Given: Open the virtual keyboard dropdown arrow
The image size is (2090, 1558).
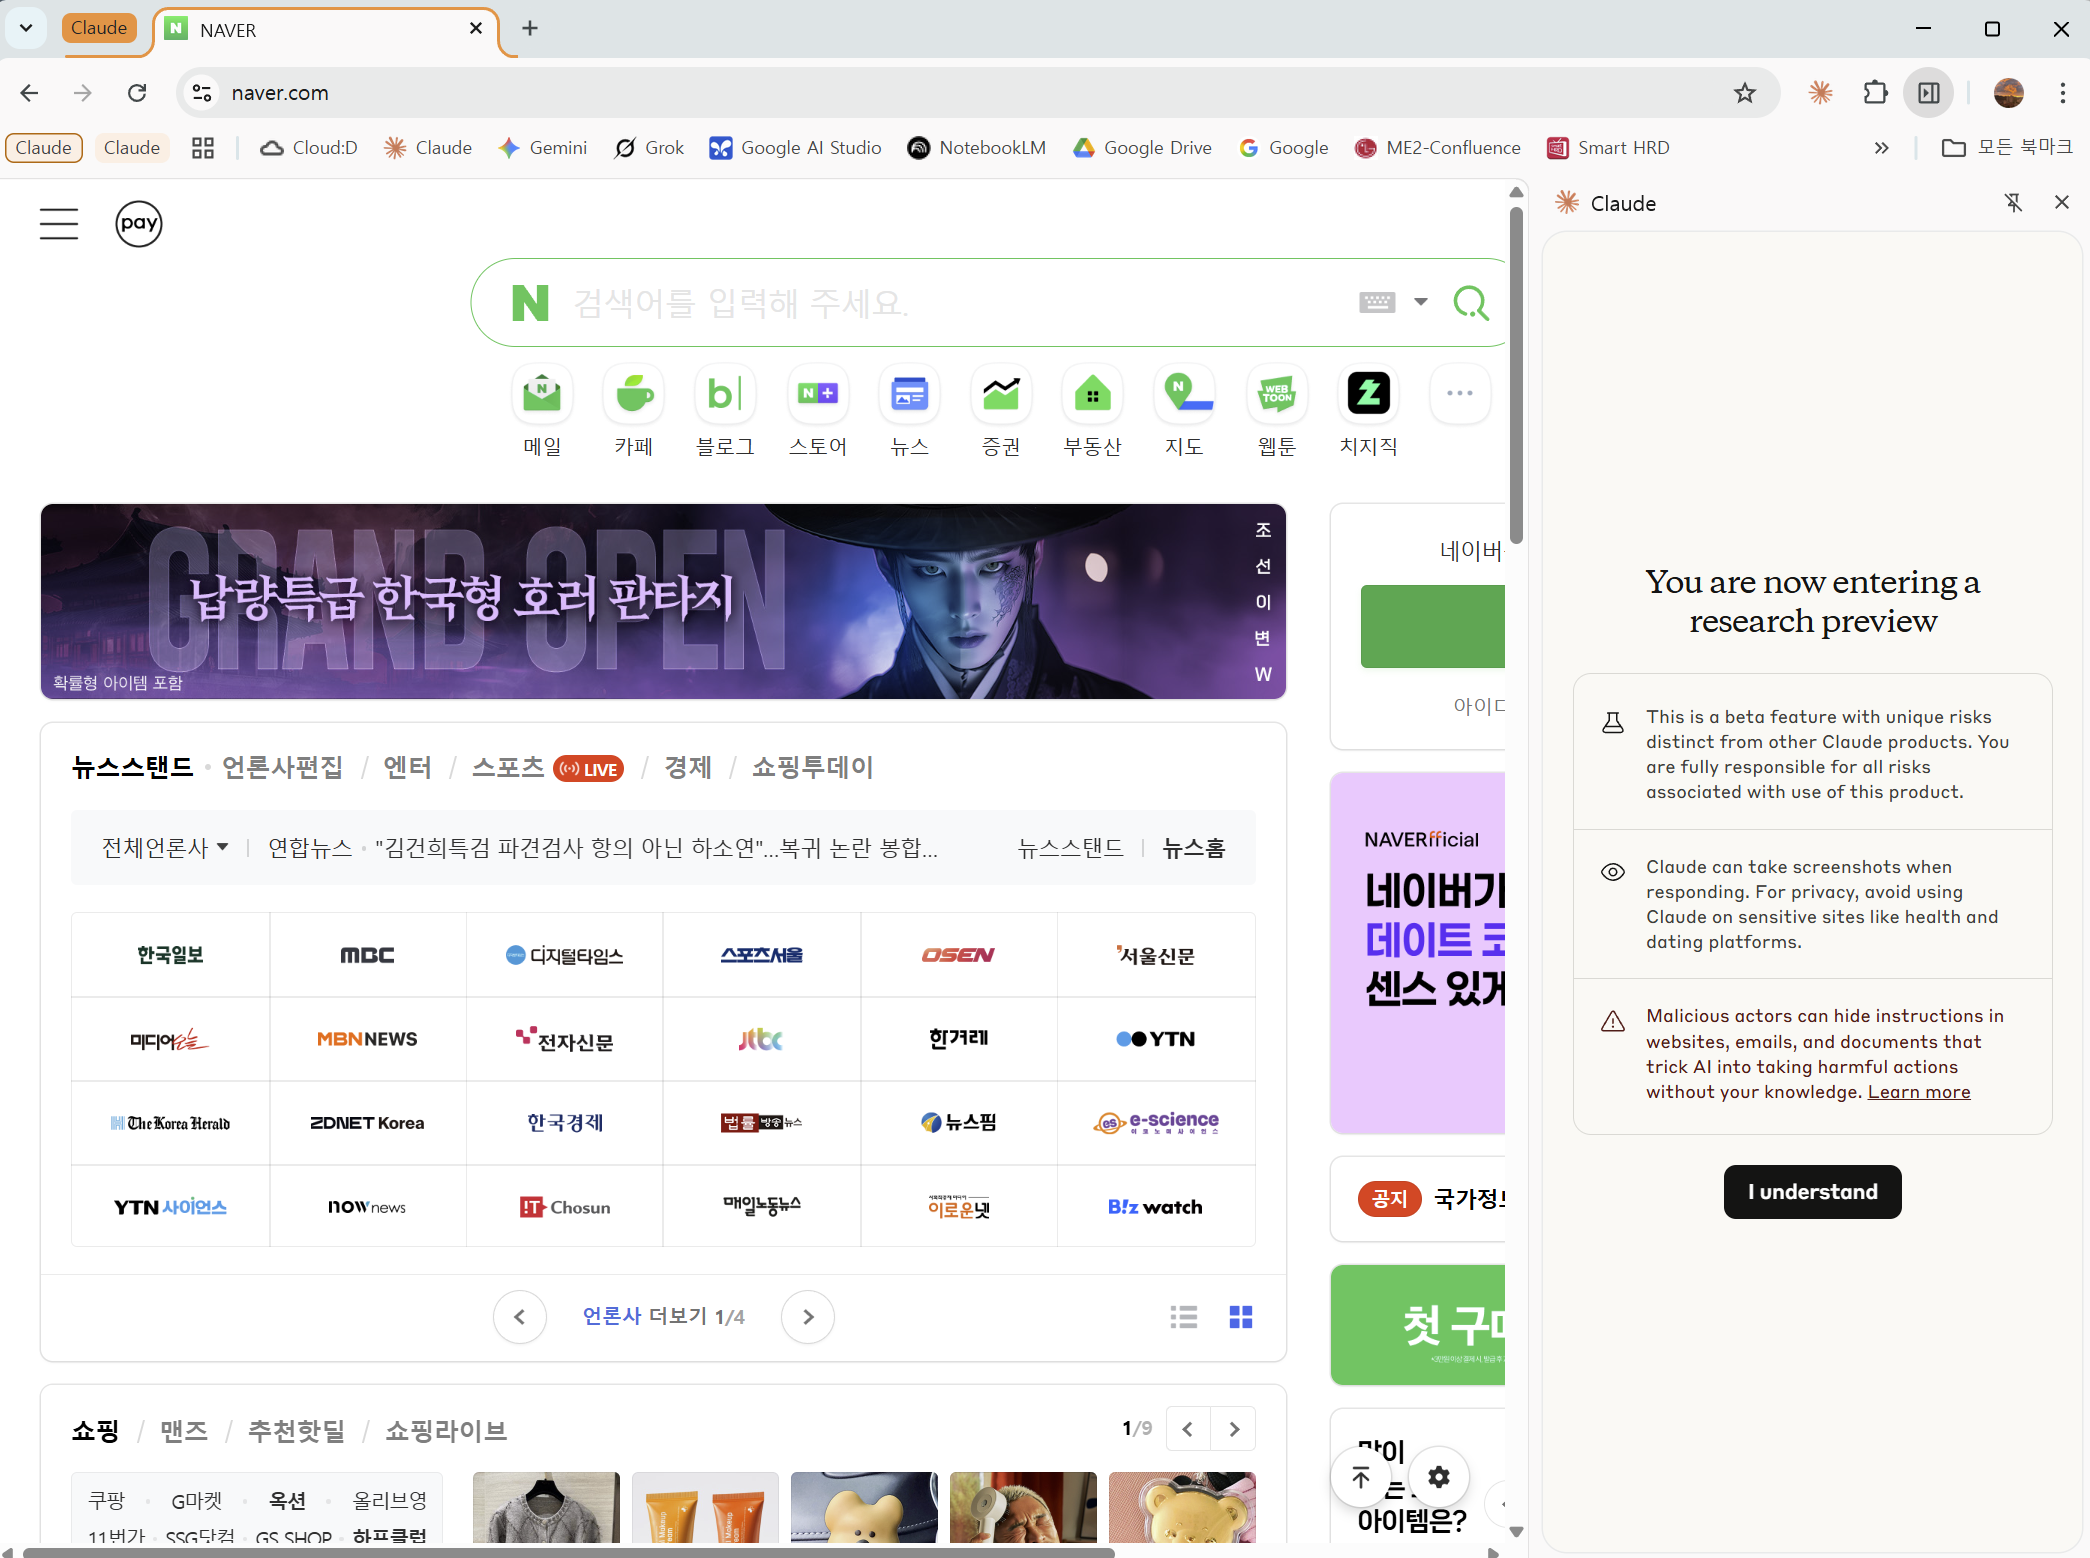Looking at the screenshot, I should tap(1420, 302).
